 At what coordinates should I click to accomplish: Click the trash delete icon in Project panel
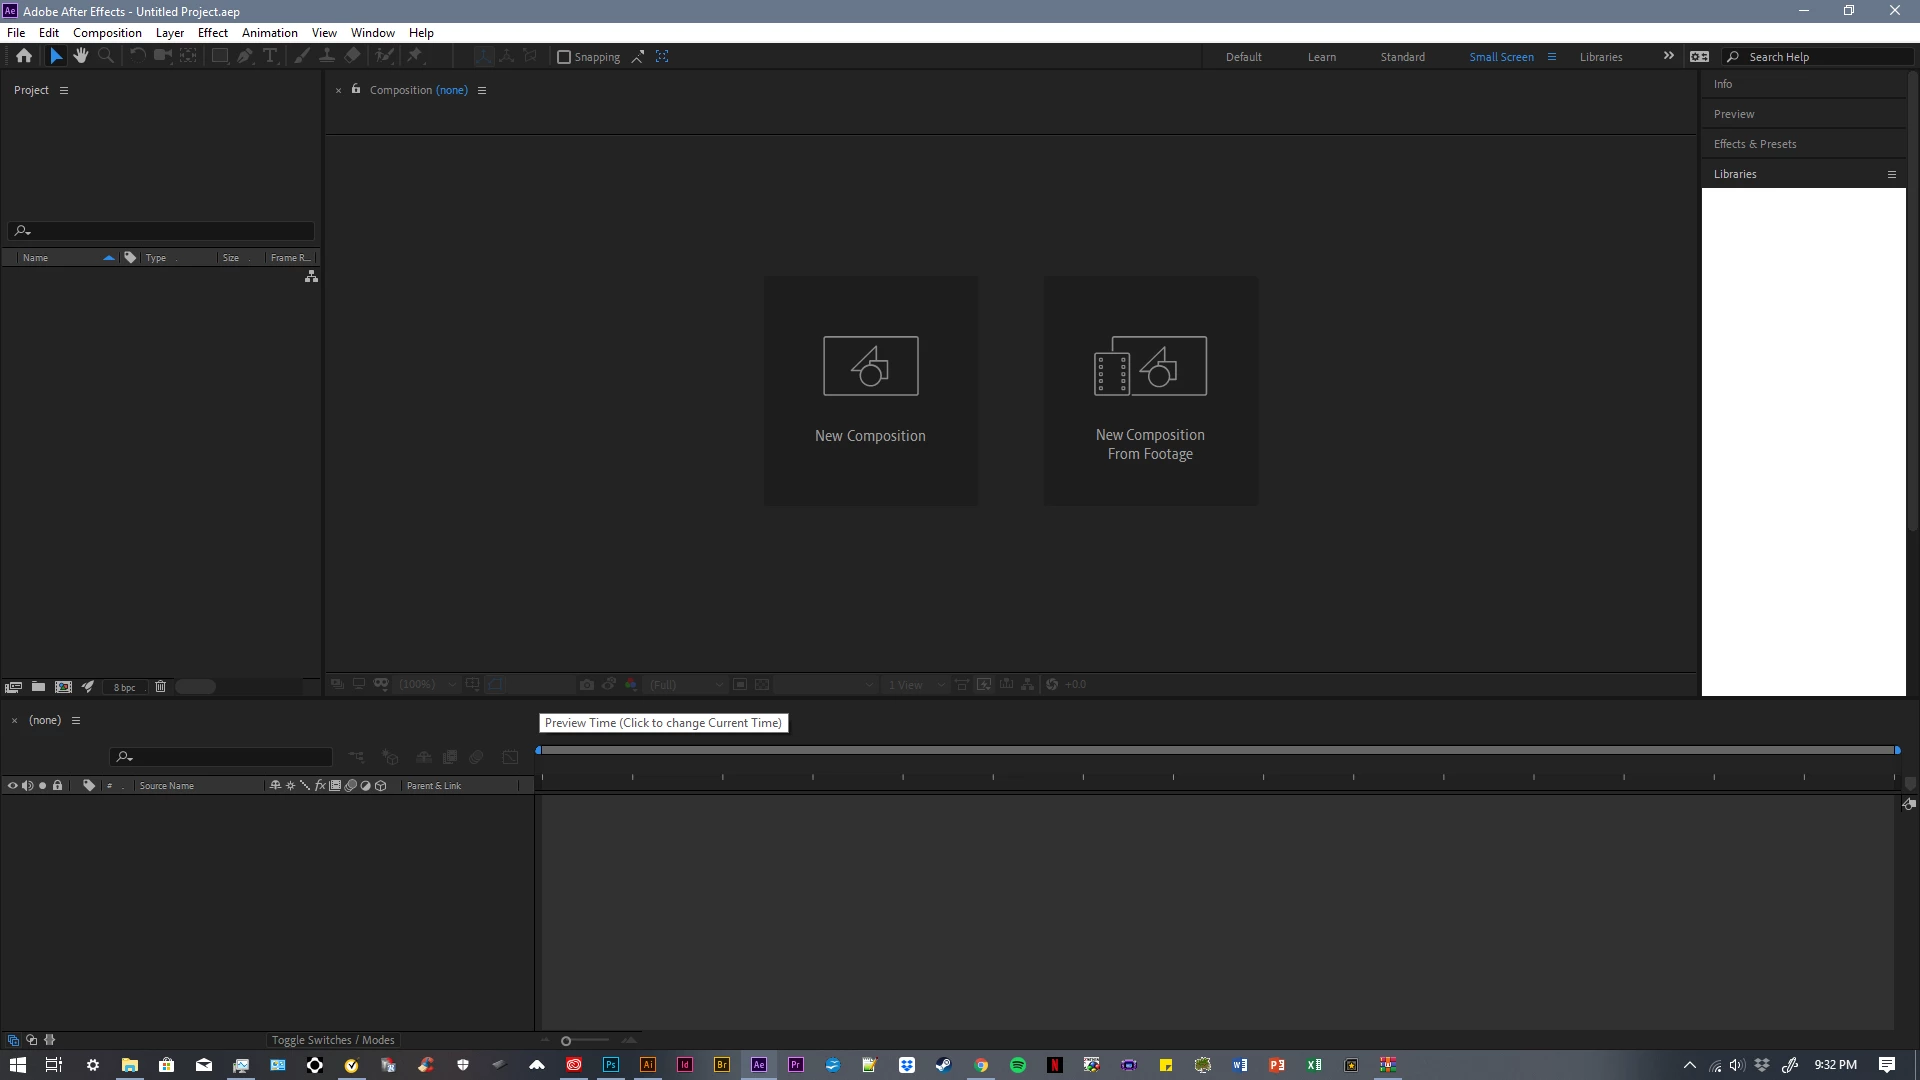[x=160, y=687]
